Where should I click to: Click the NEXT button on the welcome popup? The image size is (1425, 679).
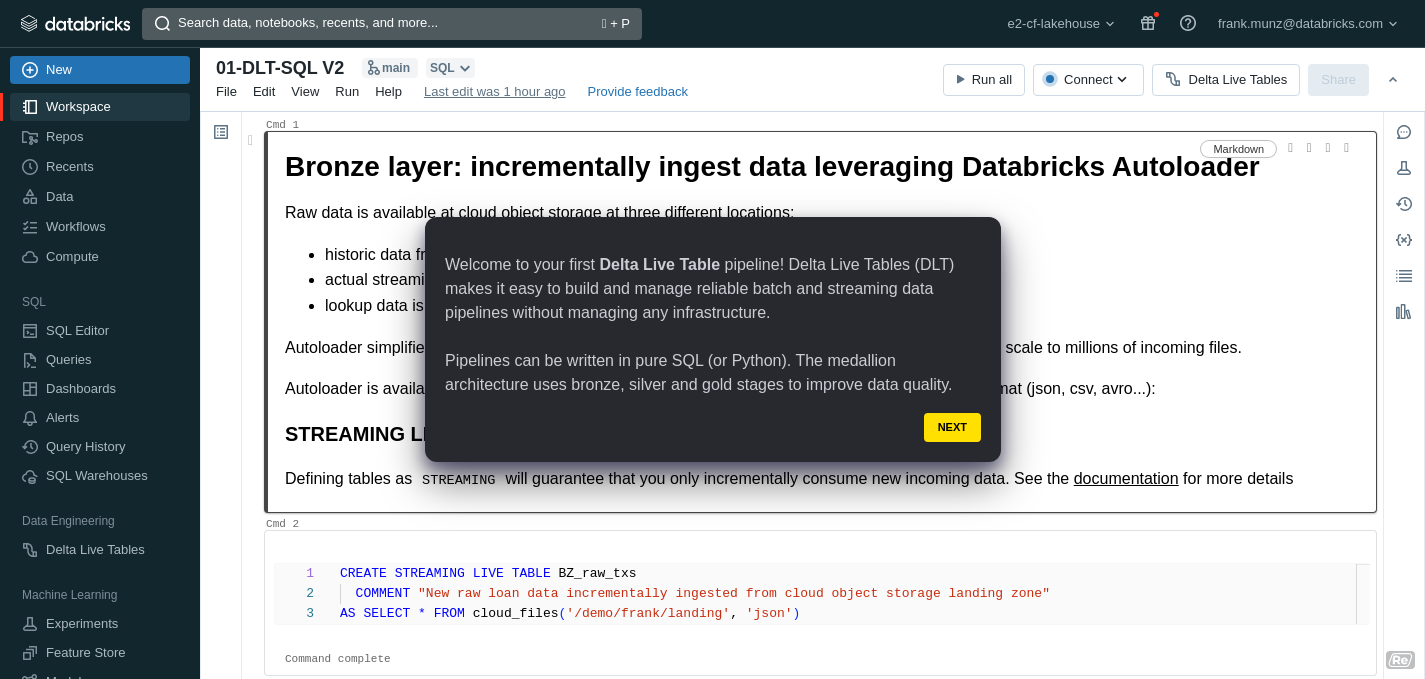[951, 427]
